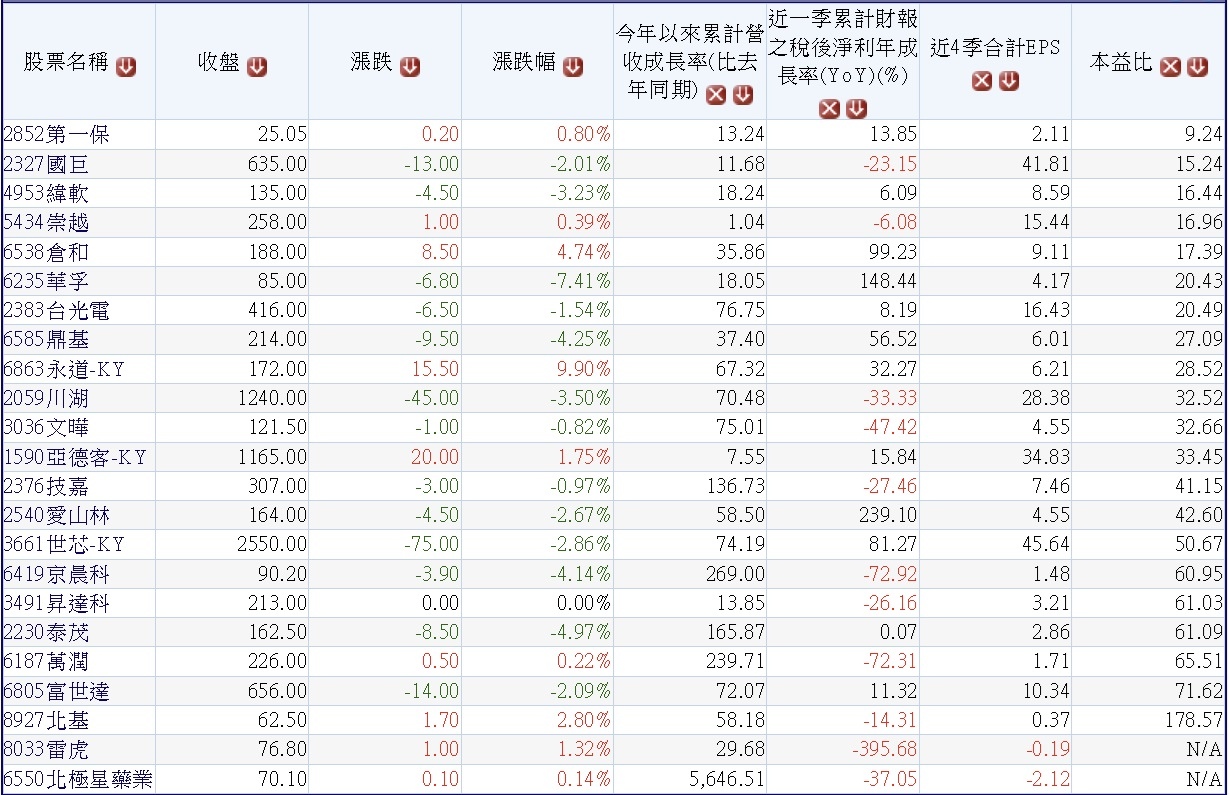The width and height of the screenshot is (1229, 795).
Task: Select revenue growth 269.00 cell
Action: (x=690, y=574)
